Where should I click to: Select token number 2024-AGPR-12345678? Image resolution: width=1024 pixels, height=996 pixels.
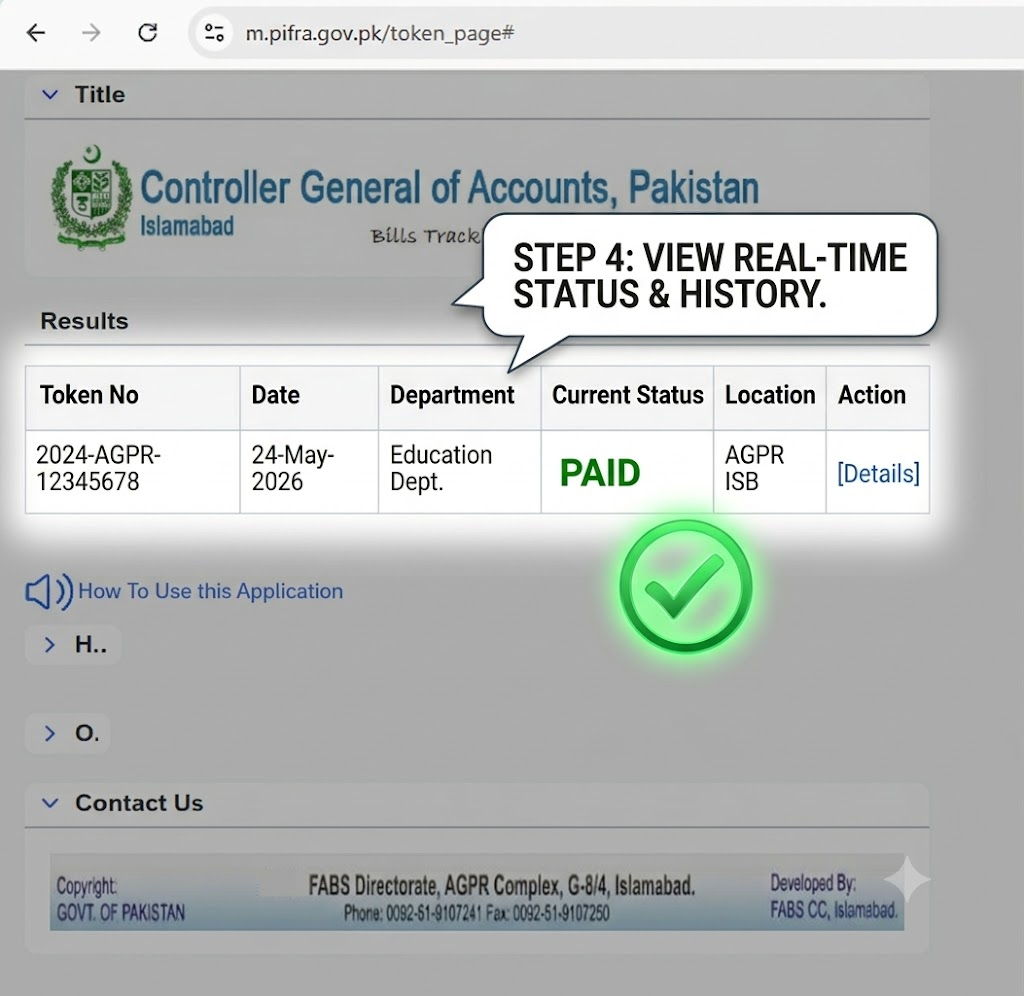(99, 468)
